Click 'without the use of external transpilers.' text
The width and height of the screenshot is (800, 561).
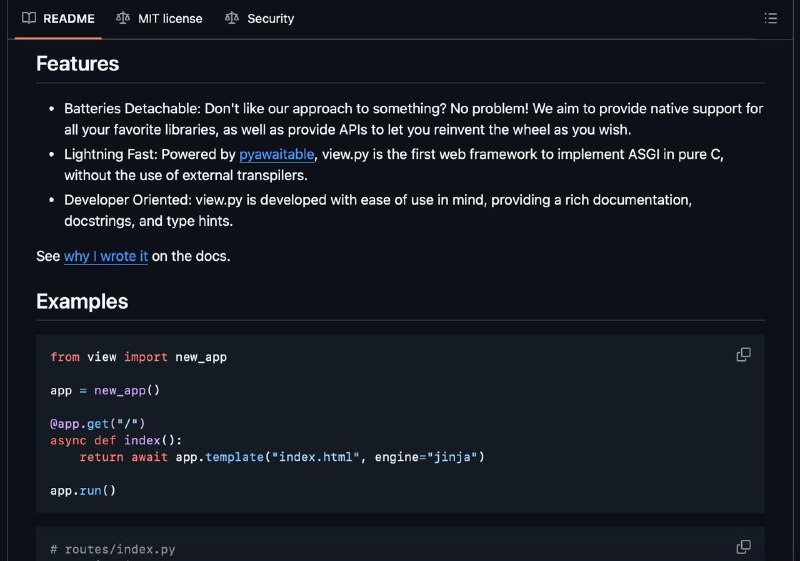click(x=186, y=175)
